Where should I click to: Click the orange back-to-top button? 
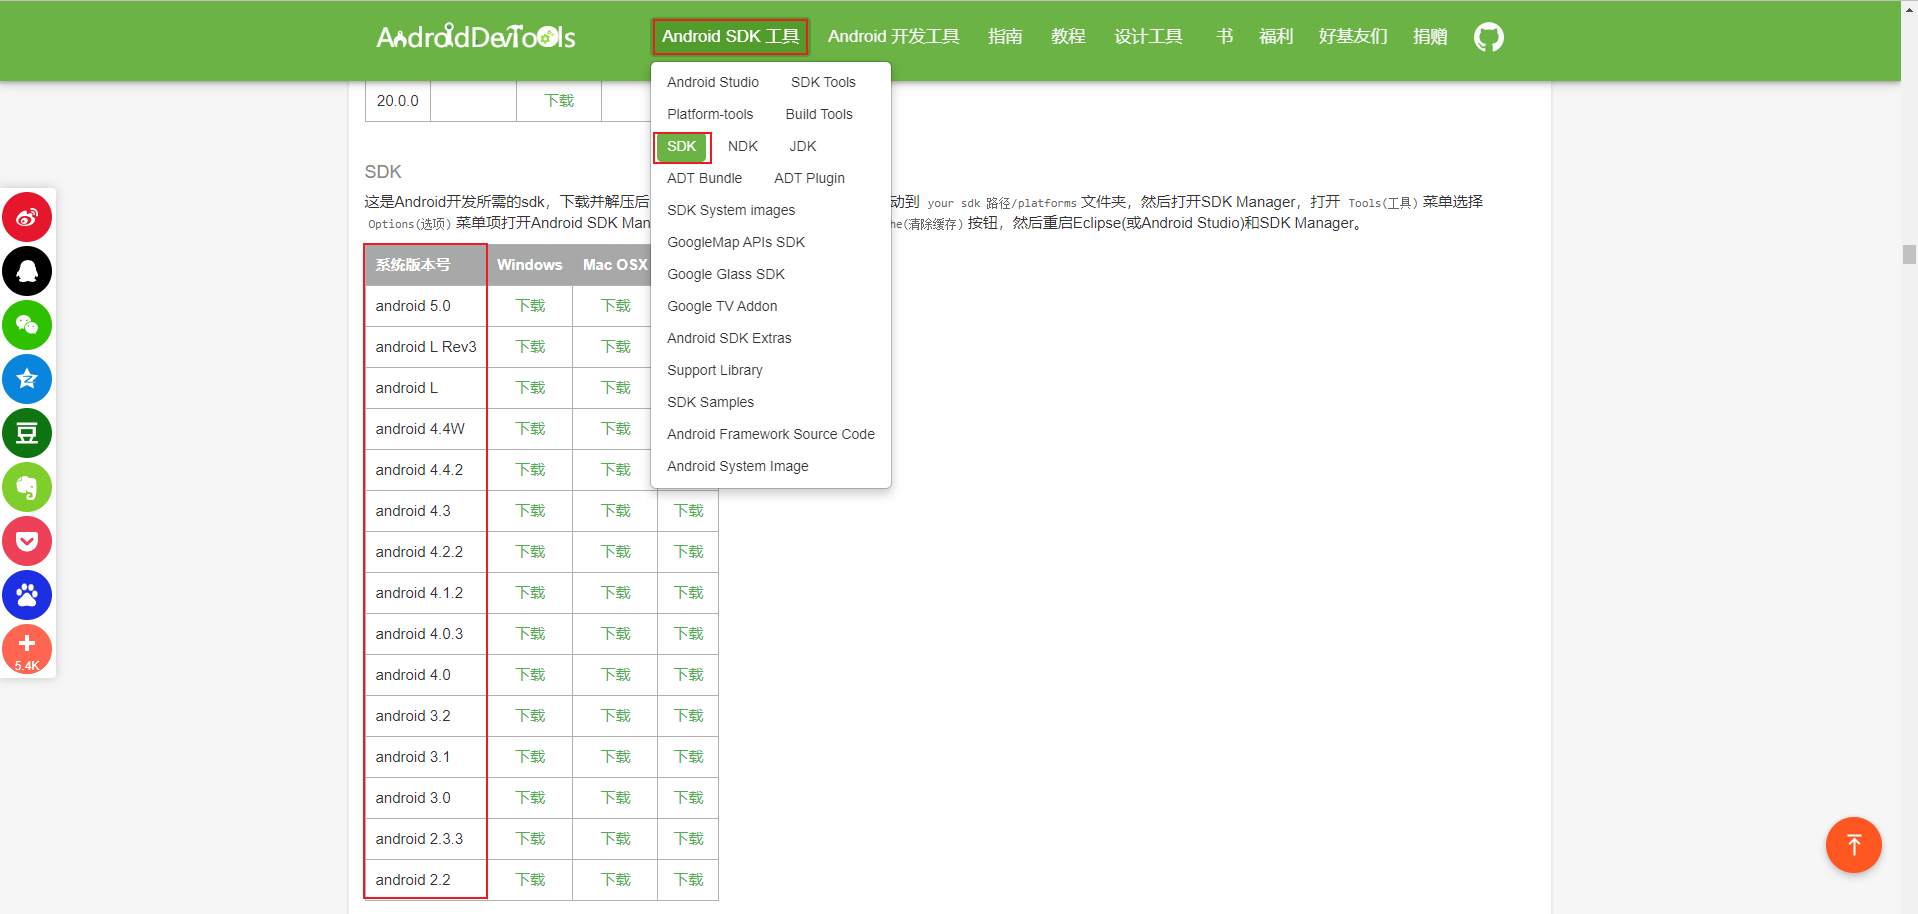tap(1853, 845)
